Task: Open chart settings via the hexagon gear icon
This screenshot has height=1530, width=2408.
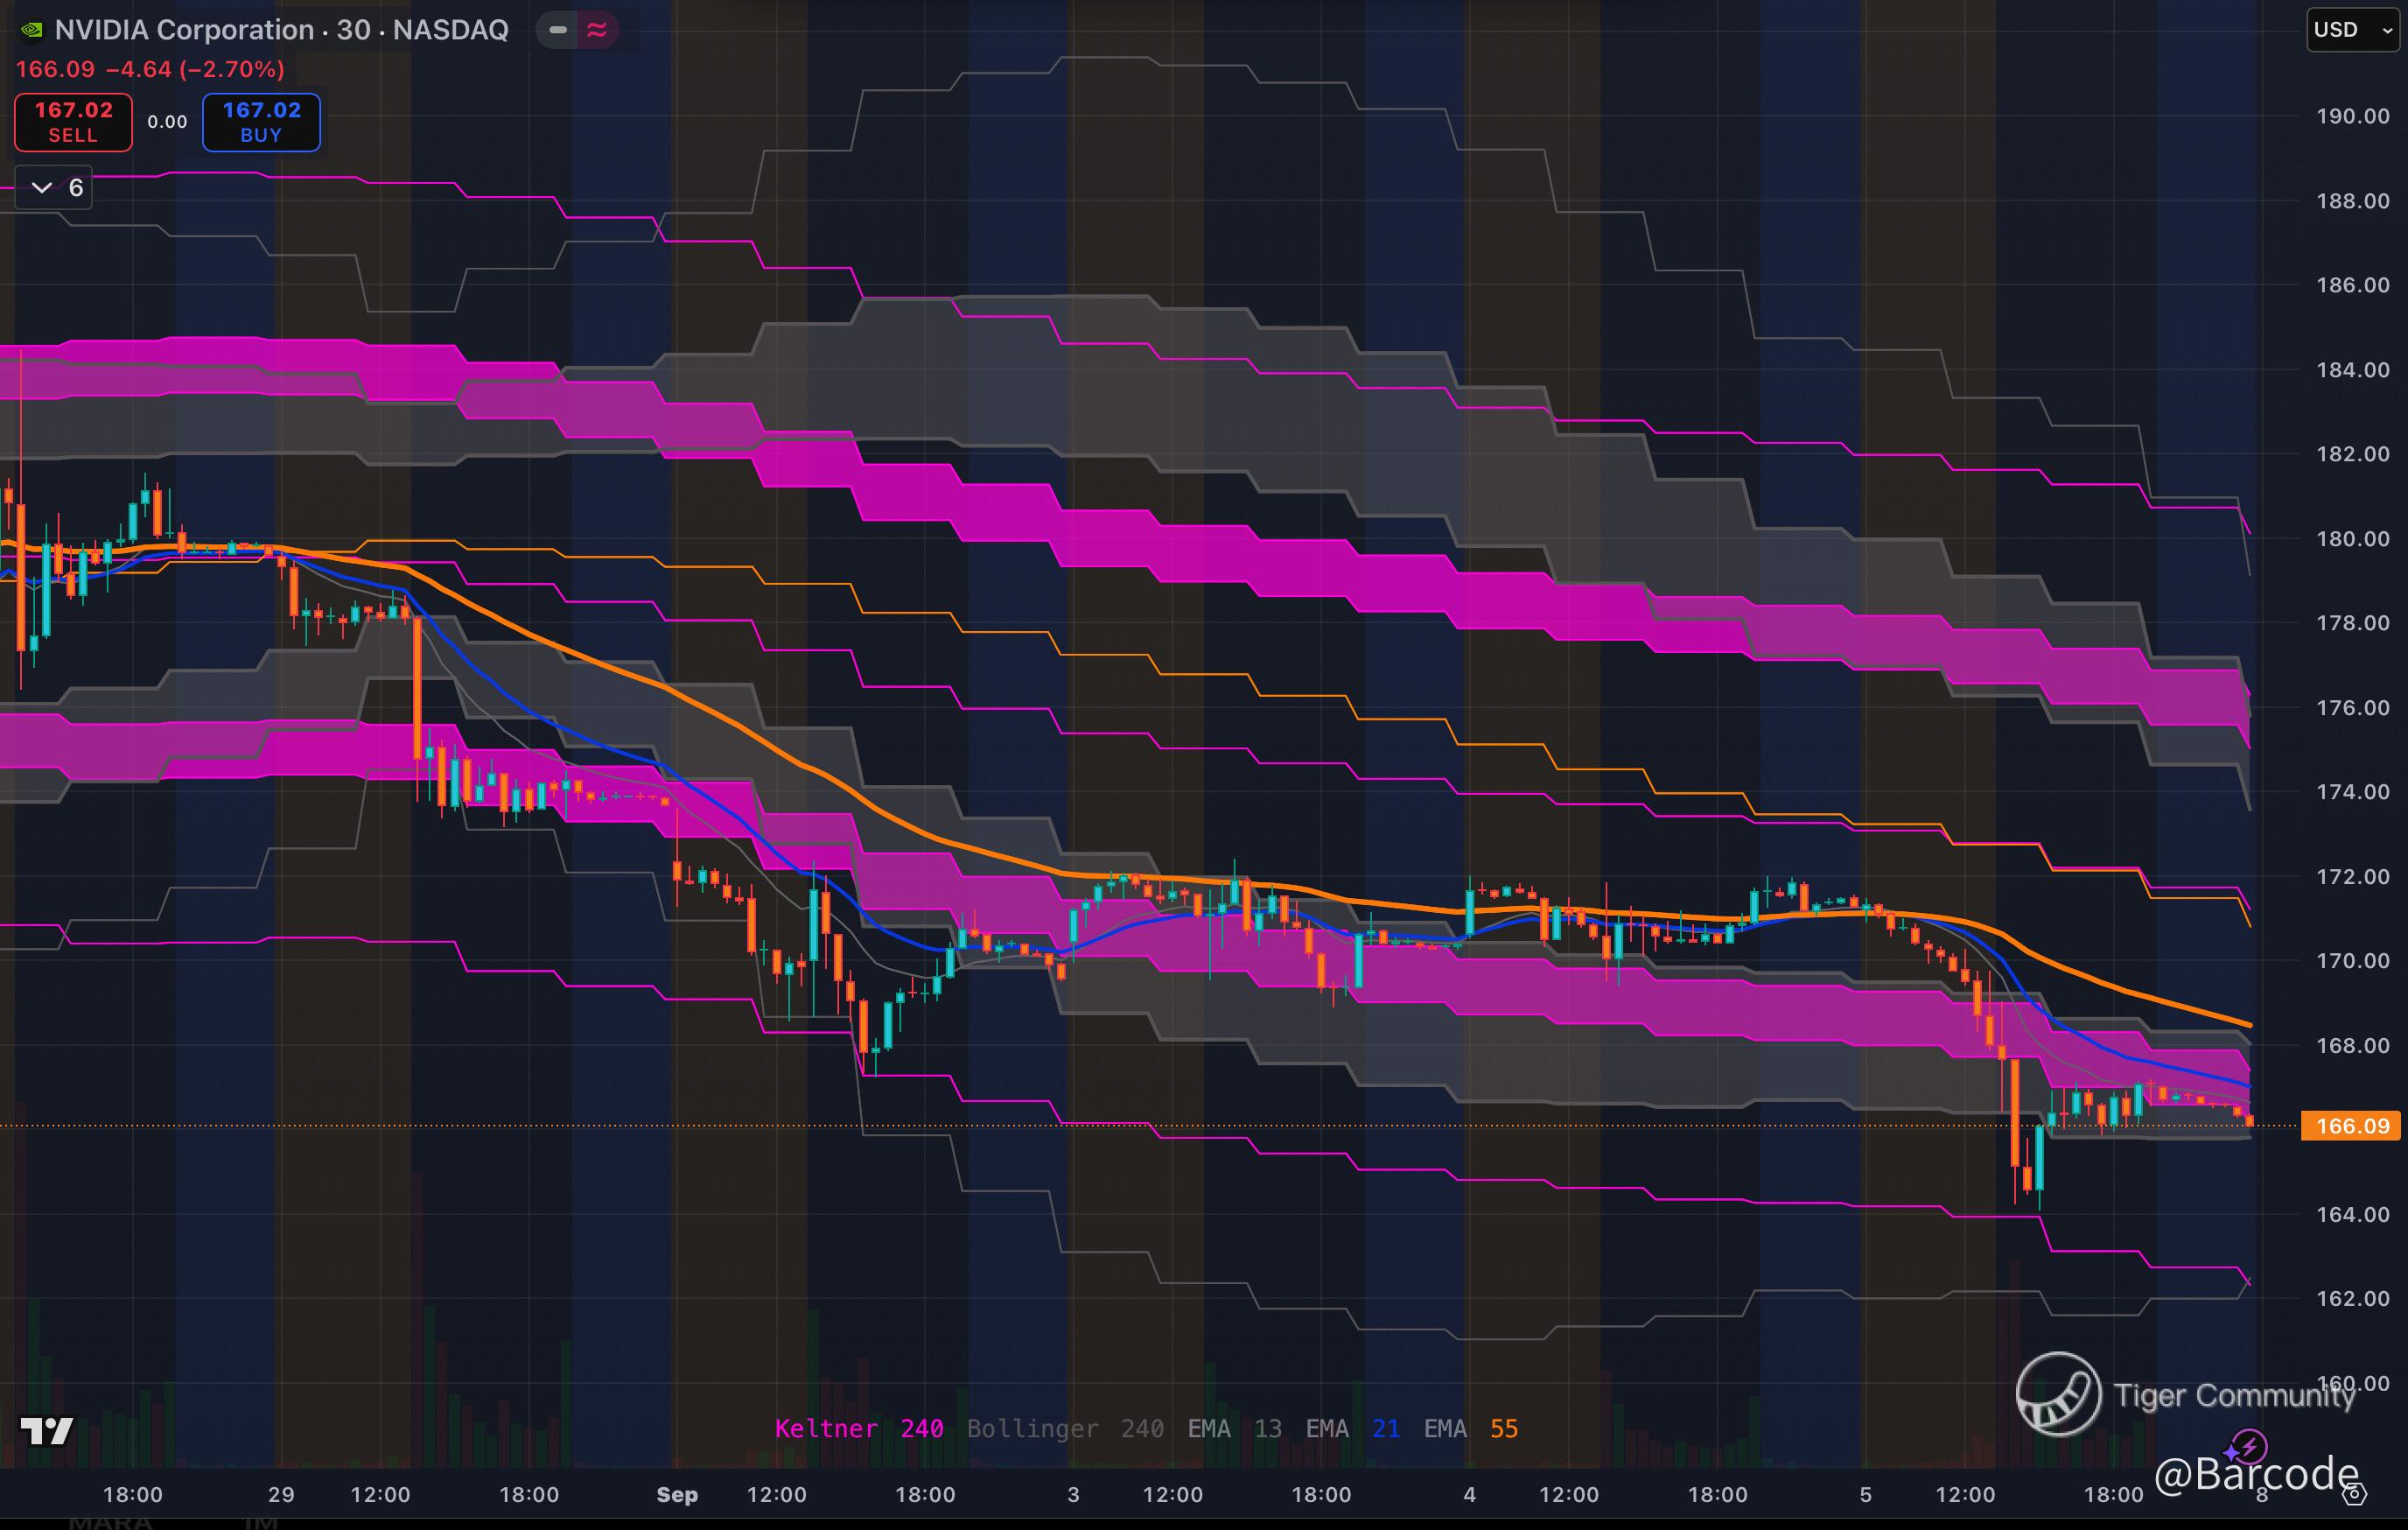Action: 2355,1494
